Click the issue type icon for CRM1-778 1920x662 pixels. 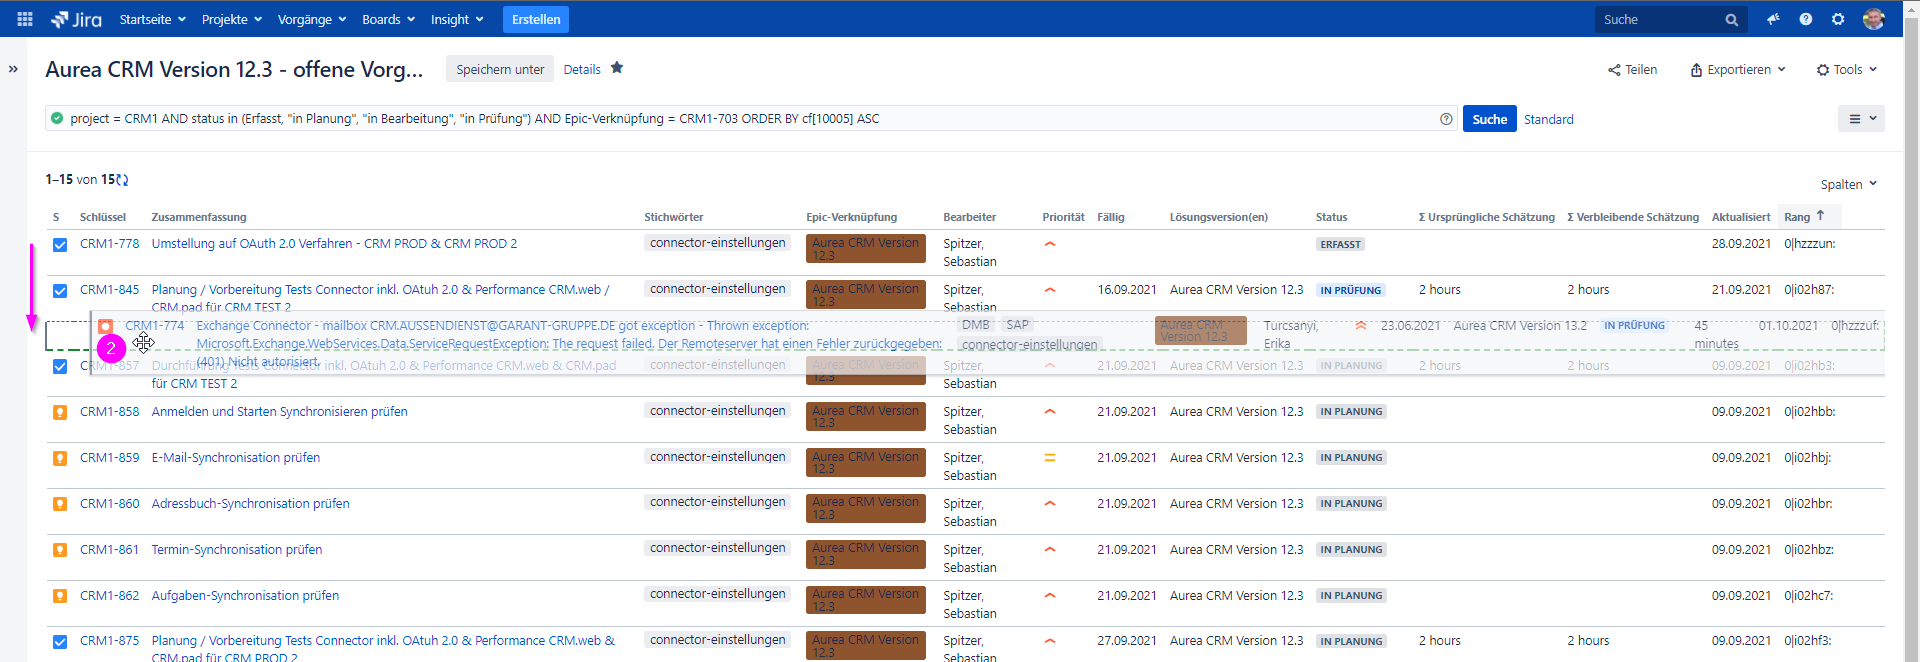tap(60, 245)
